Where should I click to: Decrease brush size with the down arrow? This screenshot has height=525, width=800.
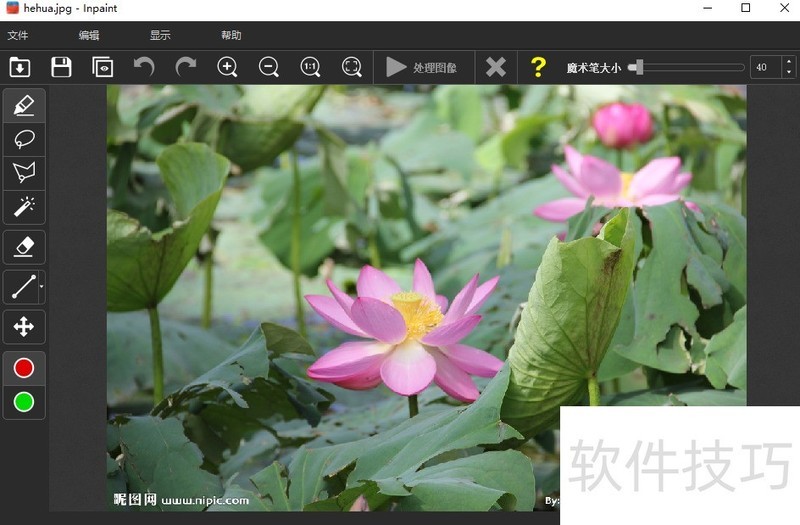tap(789, 73)
